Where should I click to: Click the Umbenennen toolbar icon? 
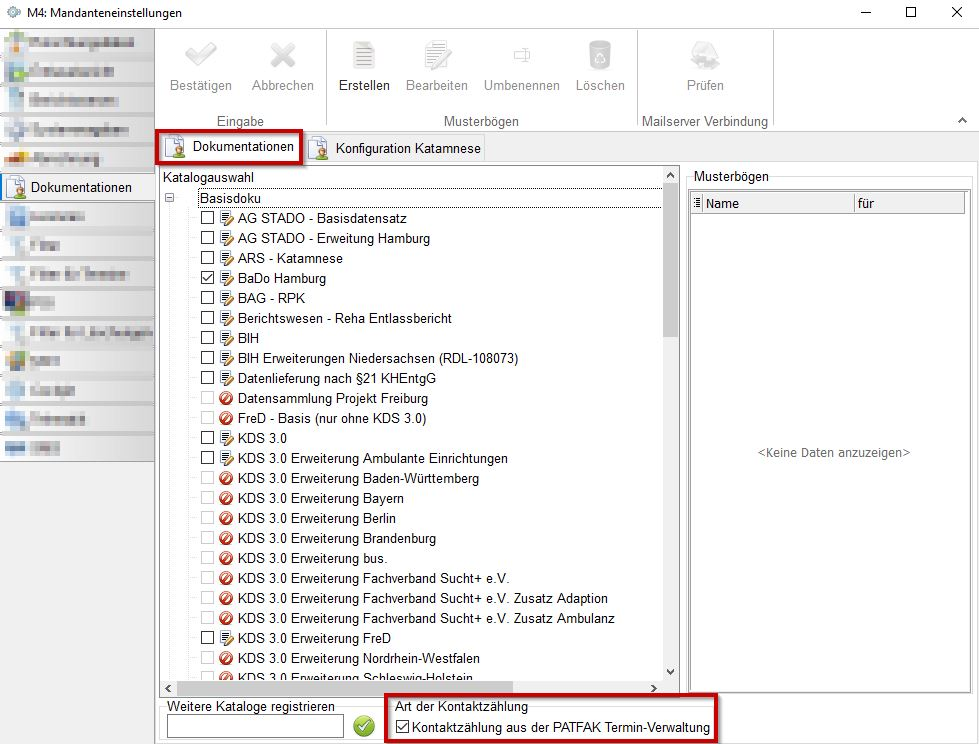tap(521, 56)
